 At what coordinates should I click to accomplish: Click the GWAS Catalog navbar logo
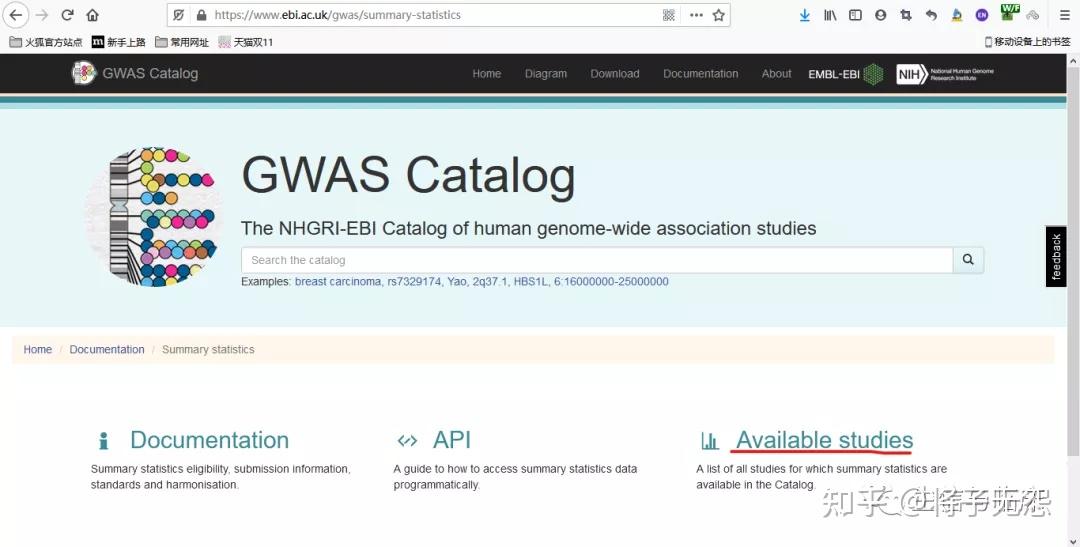point(135,73)
